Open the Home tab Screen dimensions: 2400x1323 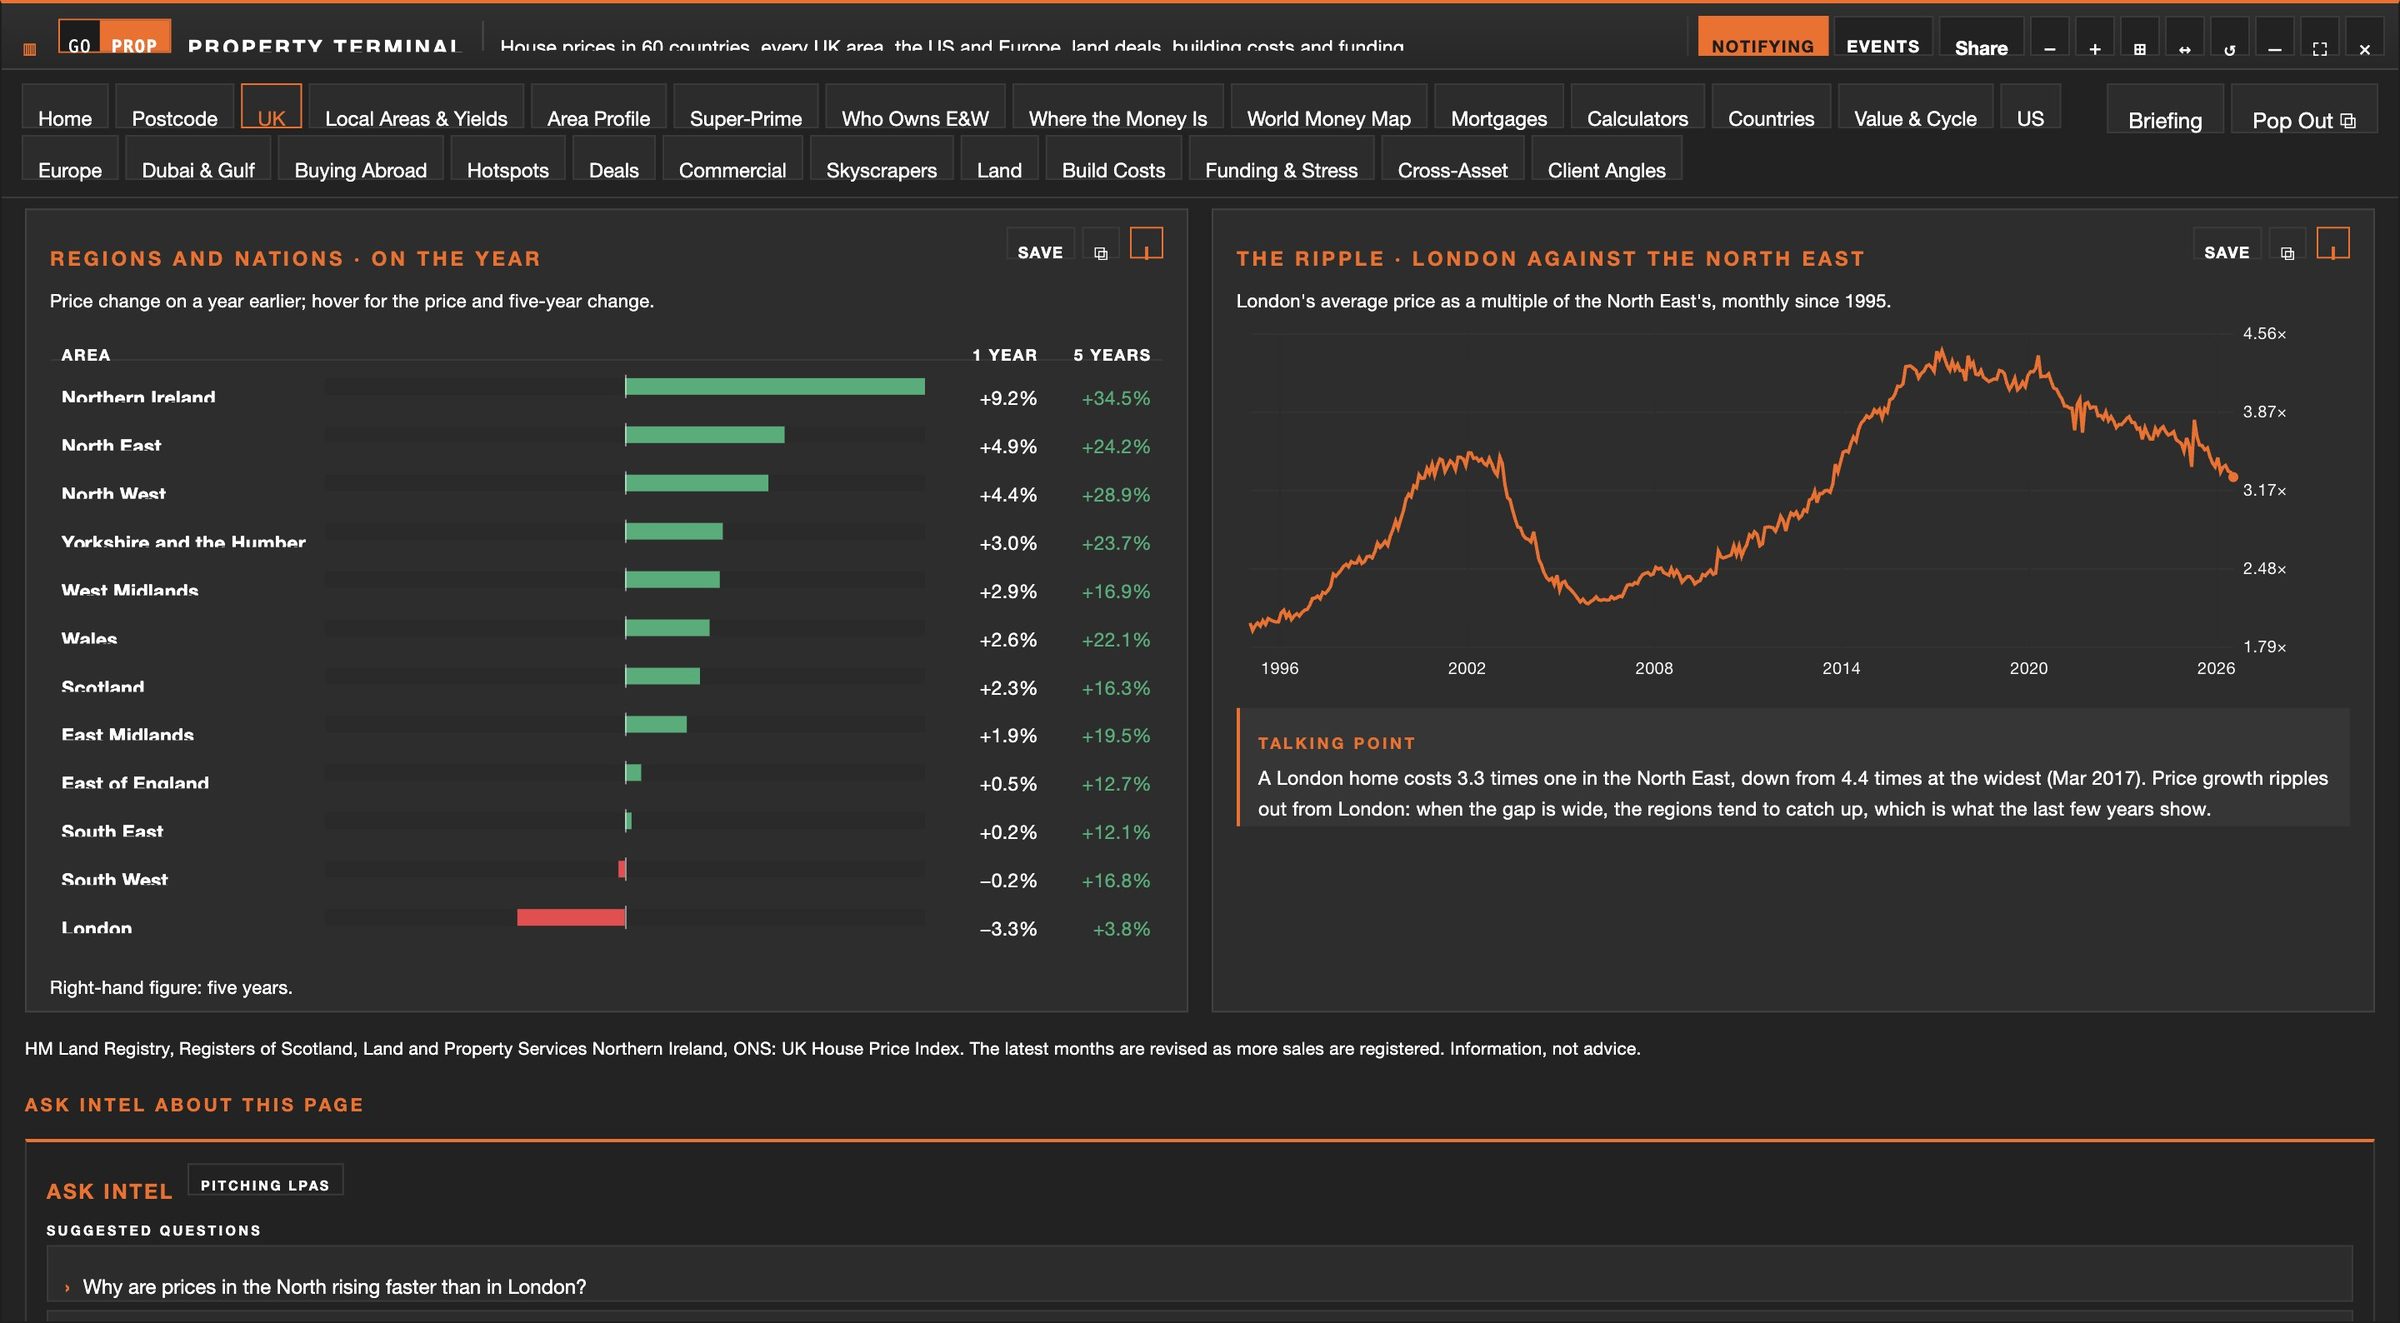tap(65, 107)
